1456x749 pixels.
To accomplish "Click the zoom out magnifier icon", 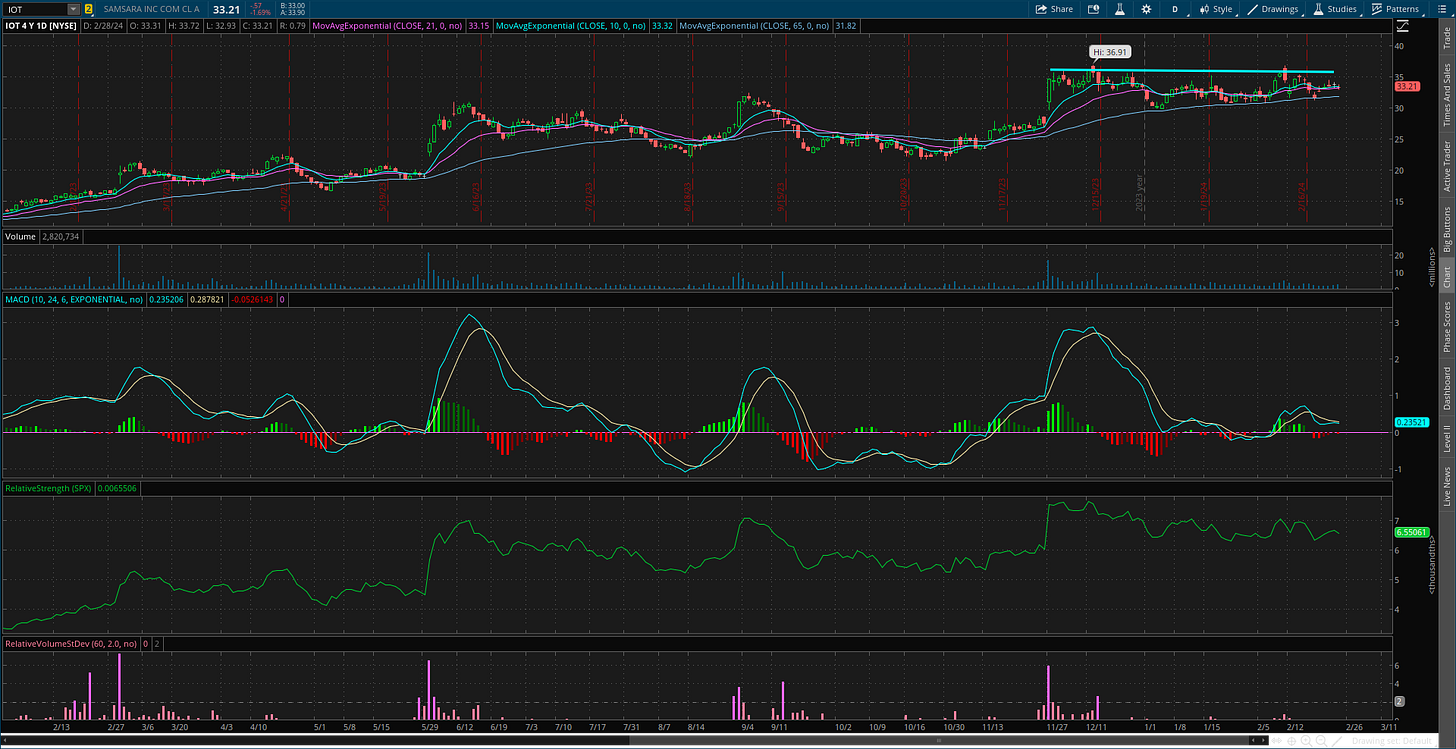I will pyautogui.click(x=1321, y=740).
